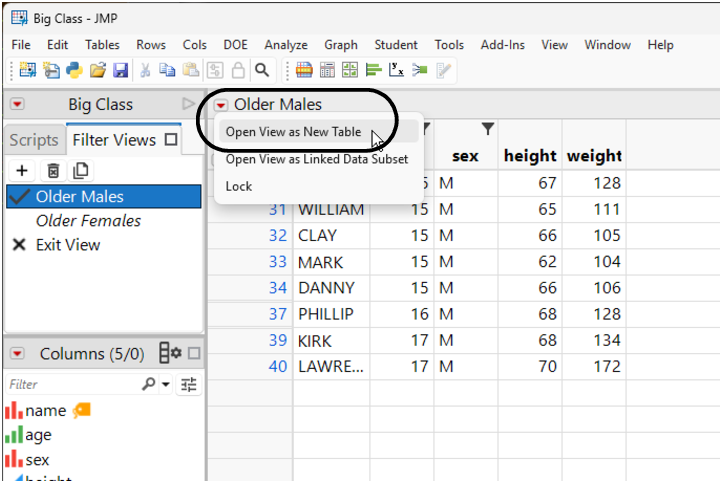Click the sex column header
The height and width of the screenshot is (483, 722).
click(466, 156)
